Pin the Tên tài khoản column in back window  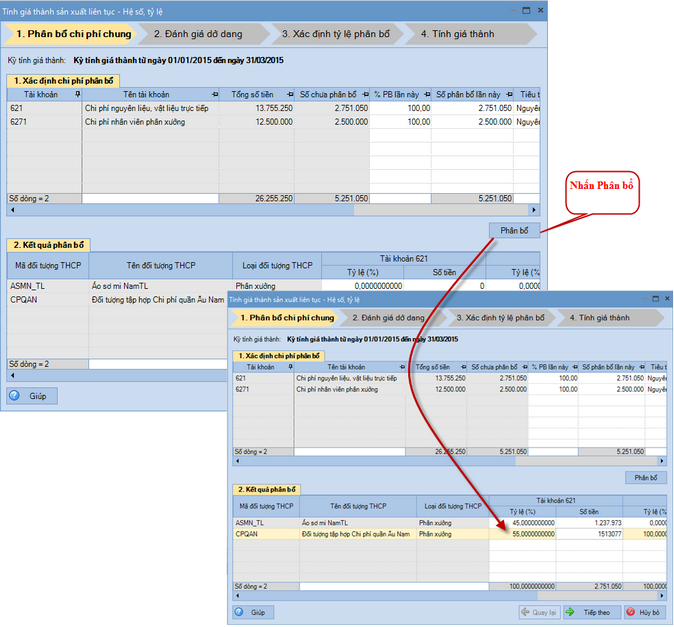tap(215, 94)
